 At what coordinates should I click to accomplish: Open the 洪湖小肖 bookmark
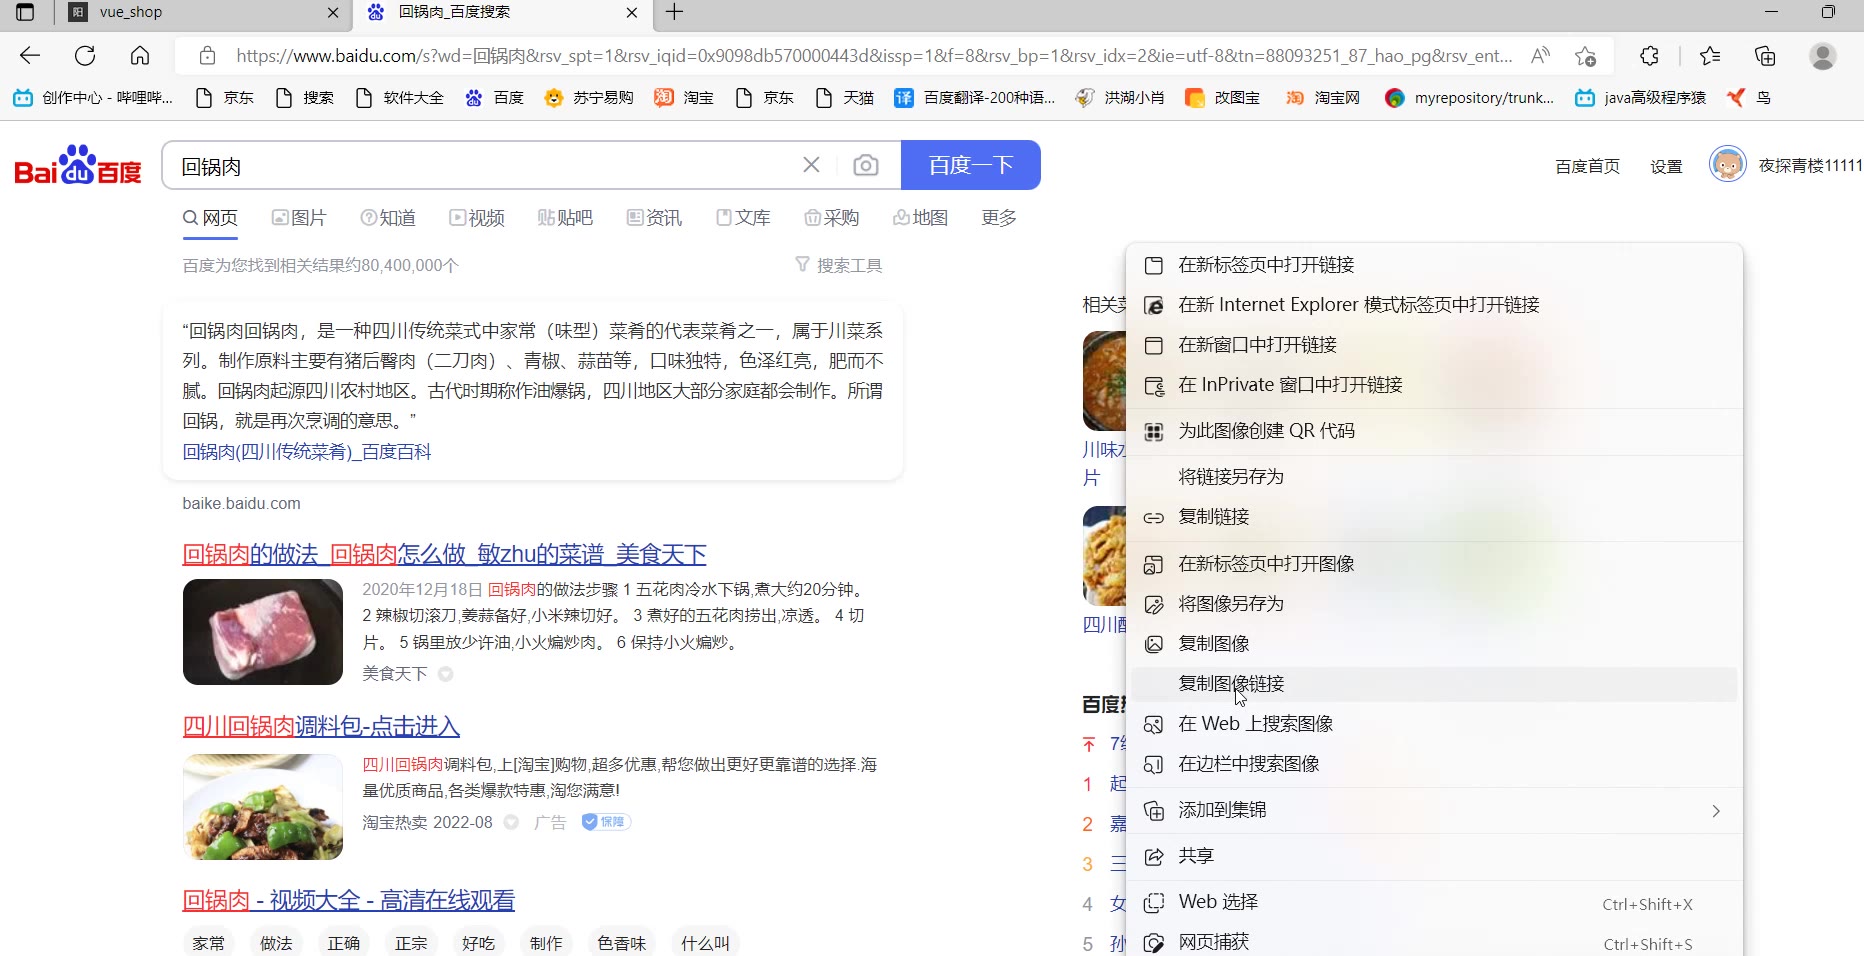point(1120,98)
